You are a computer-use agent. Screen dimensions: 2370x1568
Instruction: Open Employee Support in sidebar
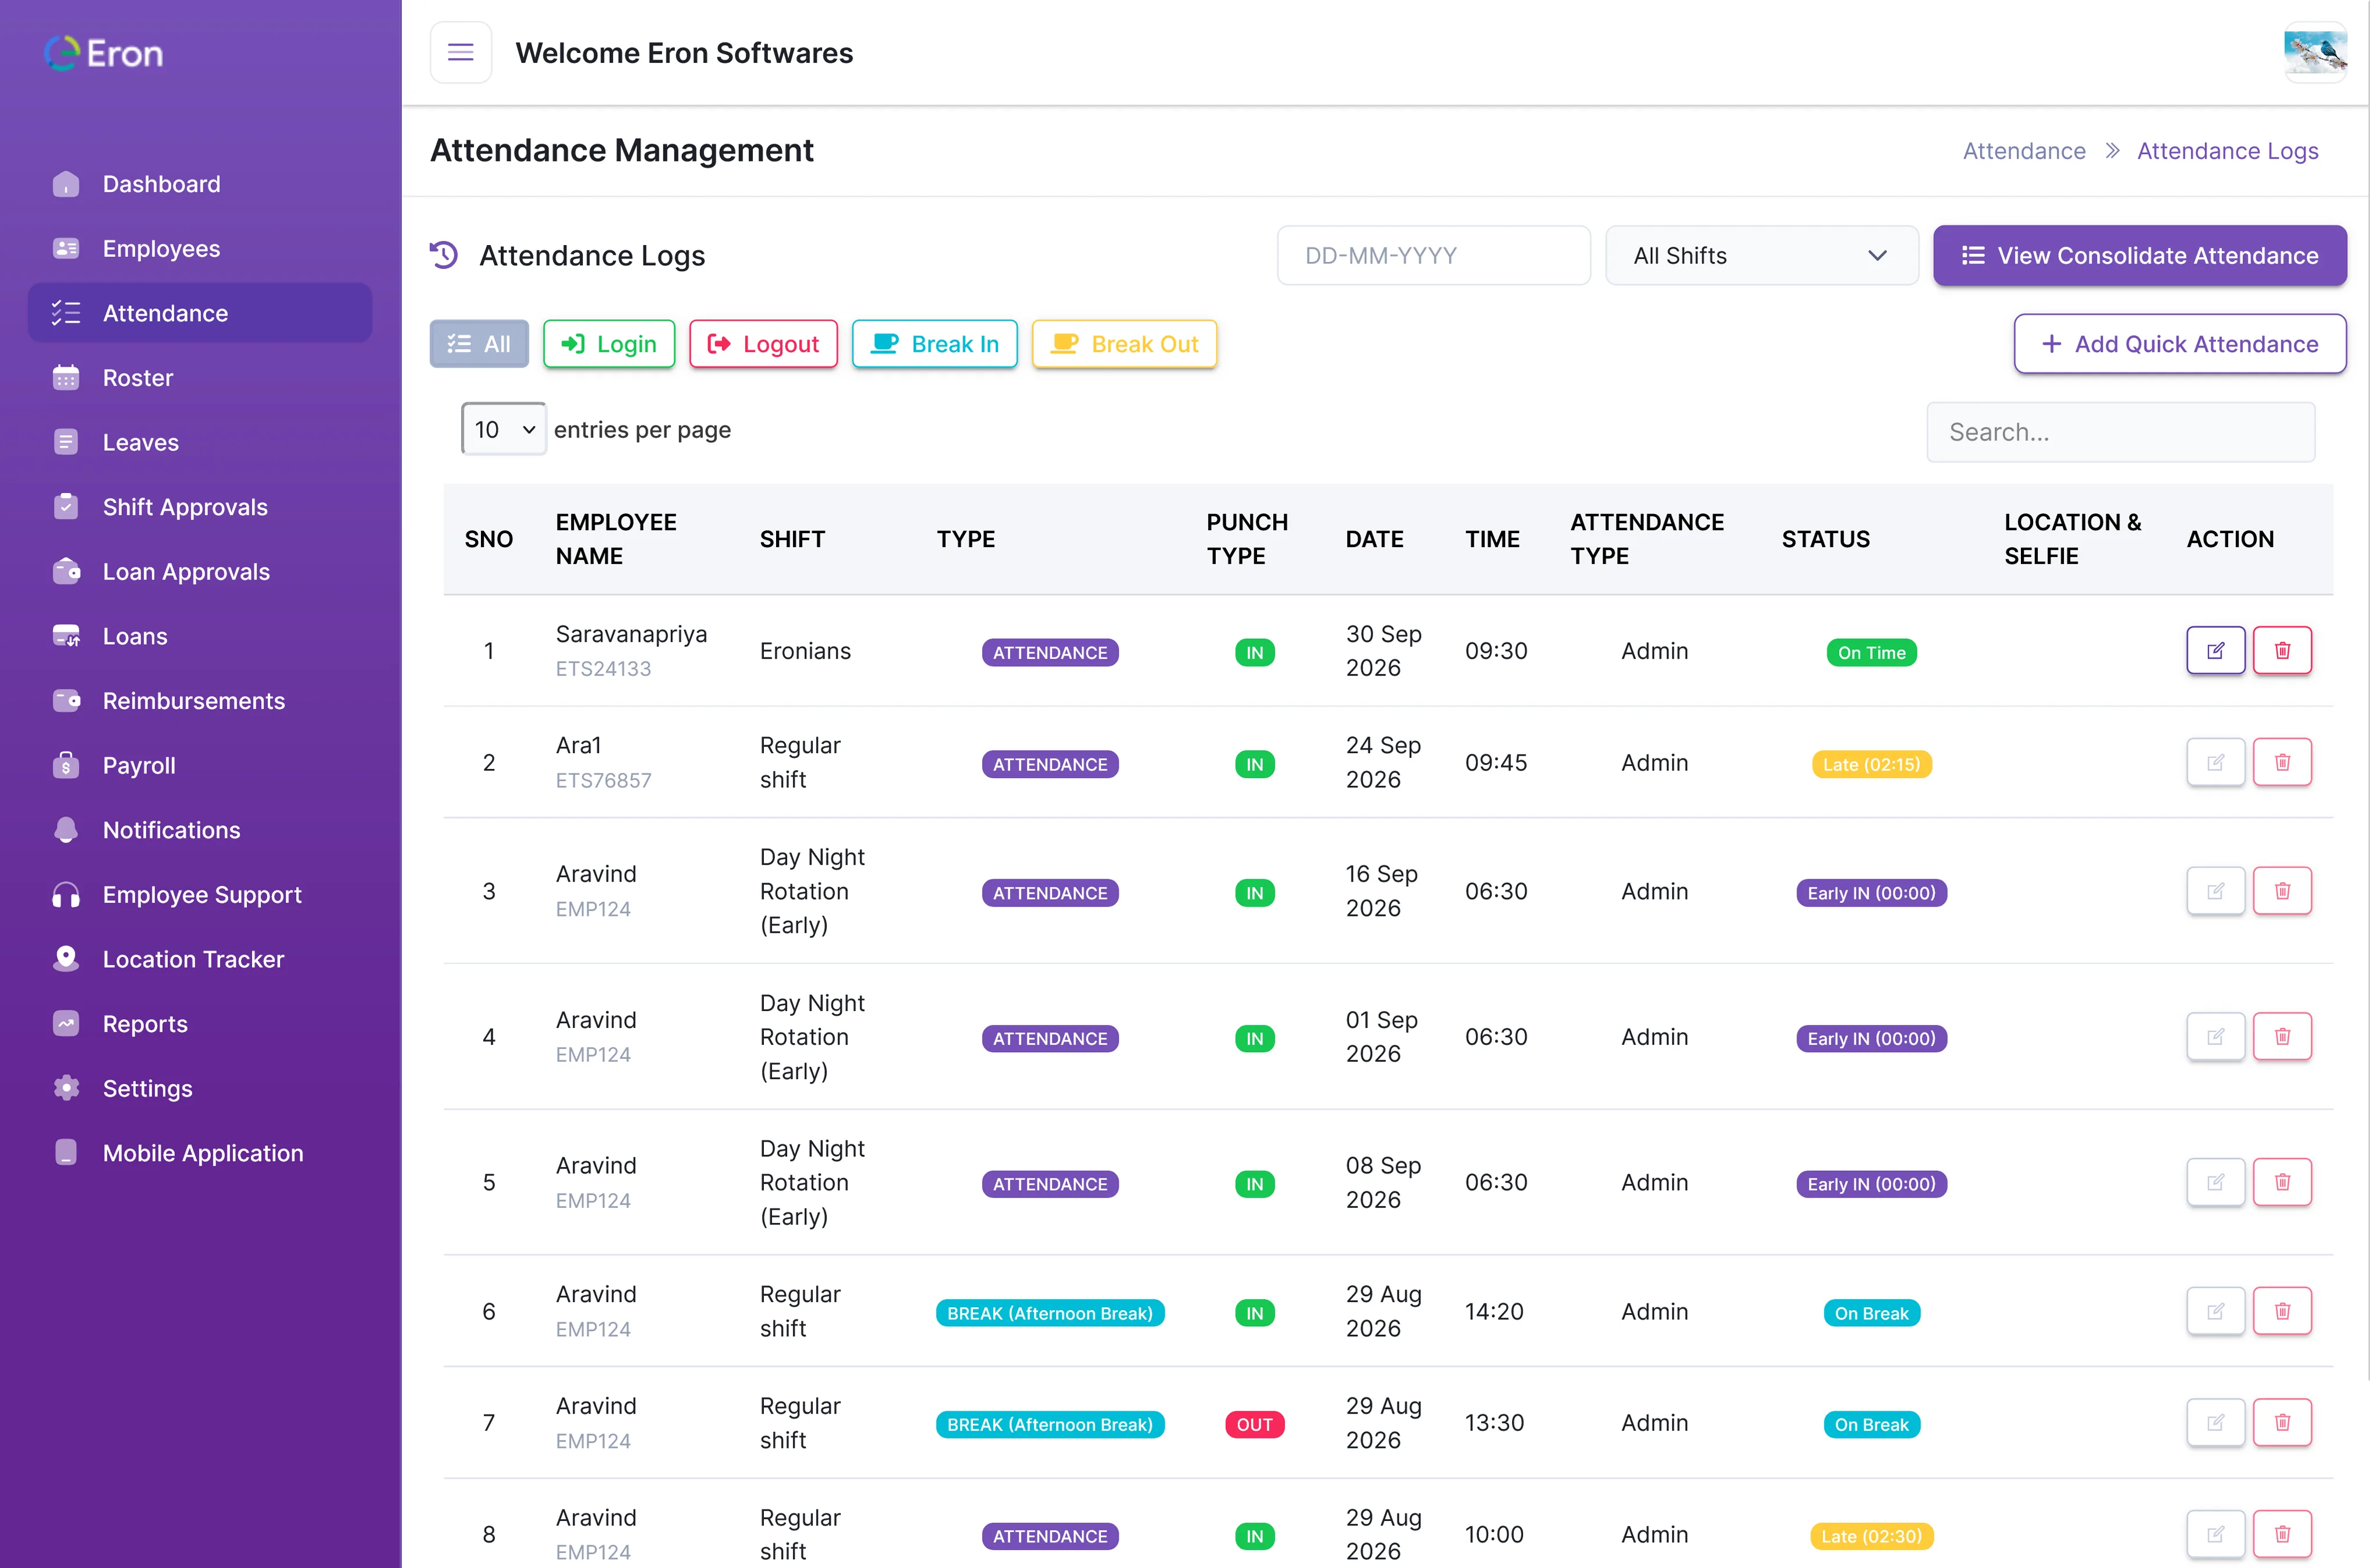(x=200, y=895)
